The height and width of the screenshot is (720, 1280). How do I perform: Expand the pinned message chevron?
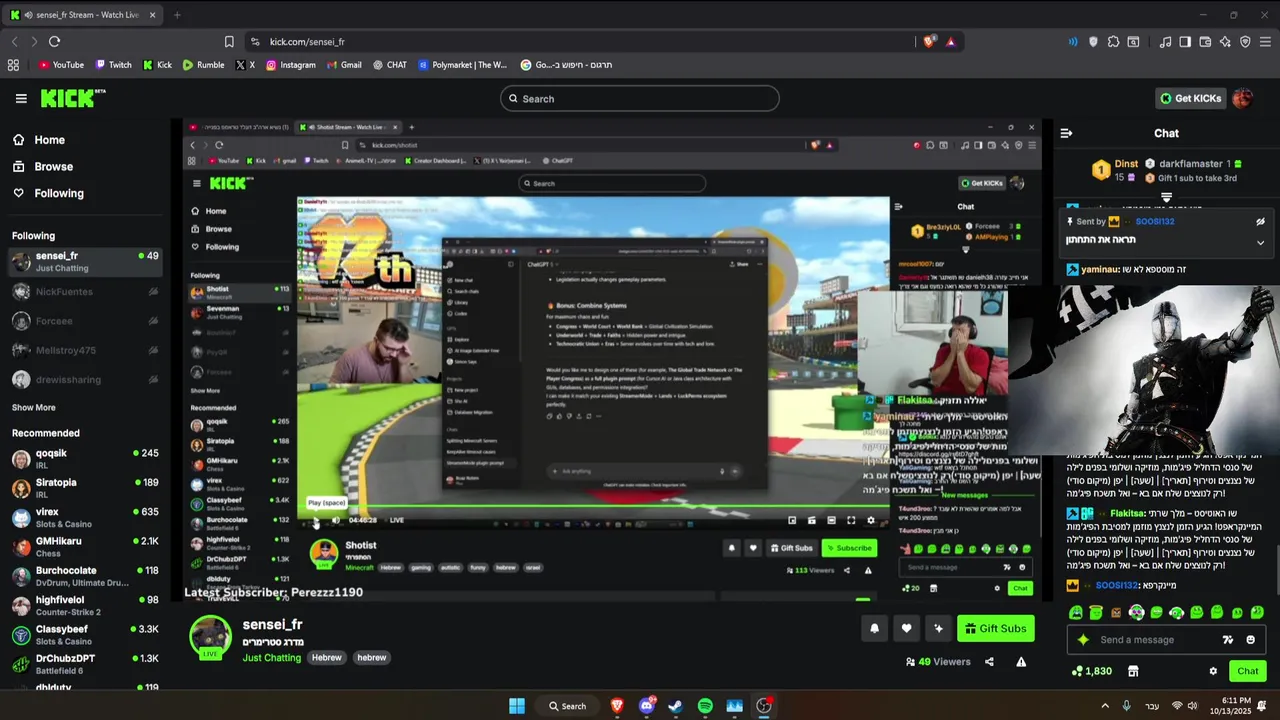point(1260,242)
